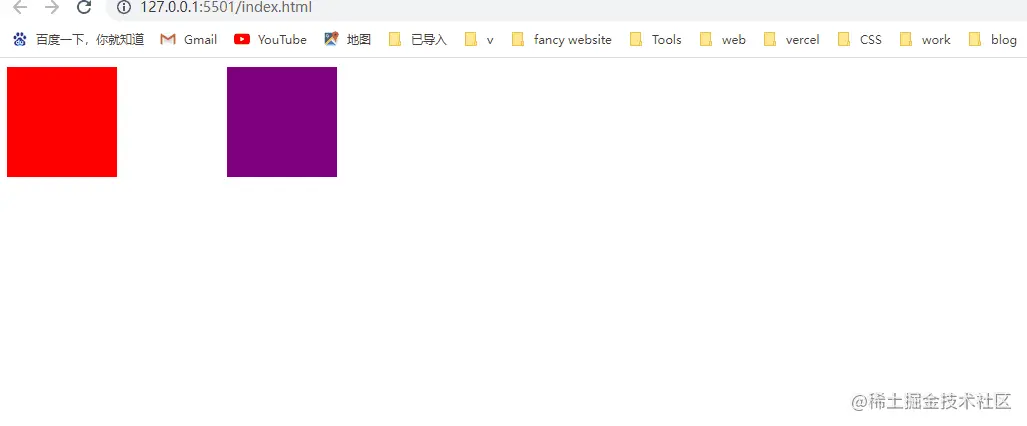Open the fancy website bookmark folder
1027x426 pixels.
561,39
